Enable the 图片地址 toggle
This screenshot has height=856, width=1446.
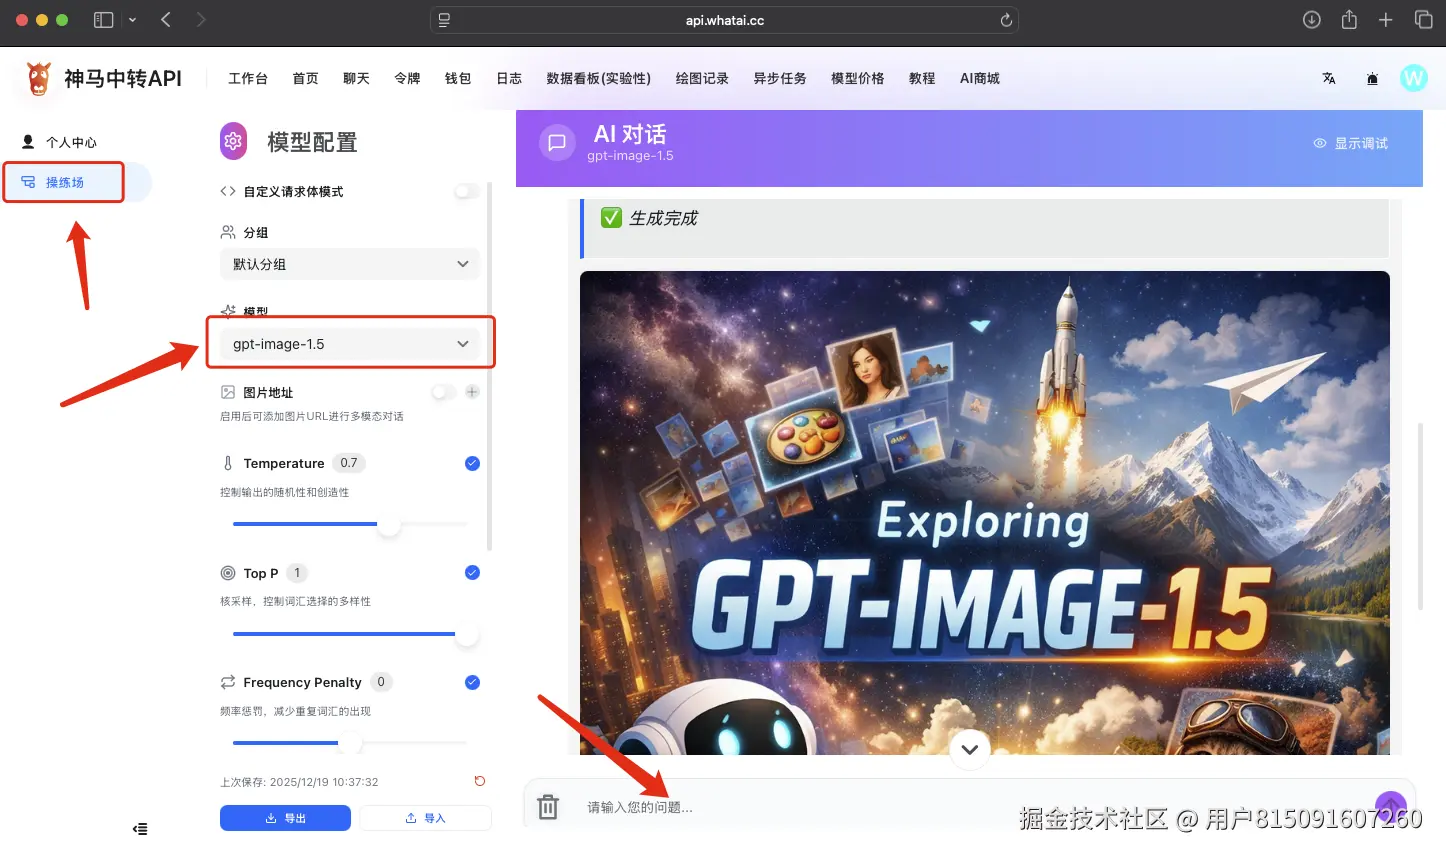pyautogui.click(x=441, y=392)
